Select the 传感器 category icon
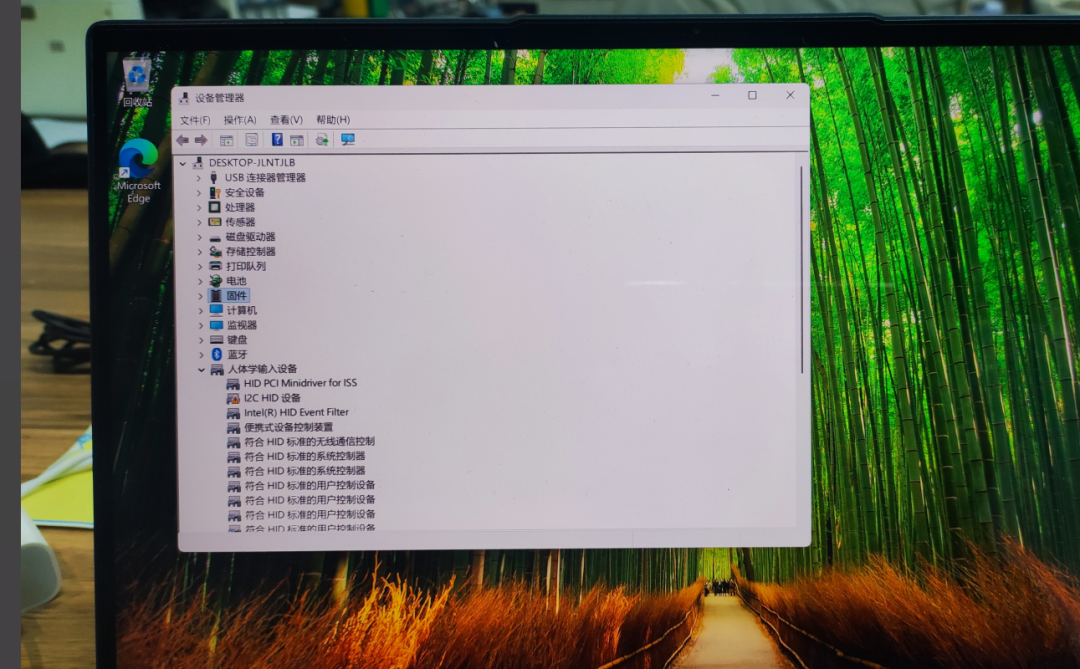Viewport: 1080px width, 669px height. (x=215, y=222)
